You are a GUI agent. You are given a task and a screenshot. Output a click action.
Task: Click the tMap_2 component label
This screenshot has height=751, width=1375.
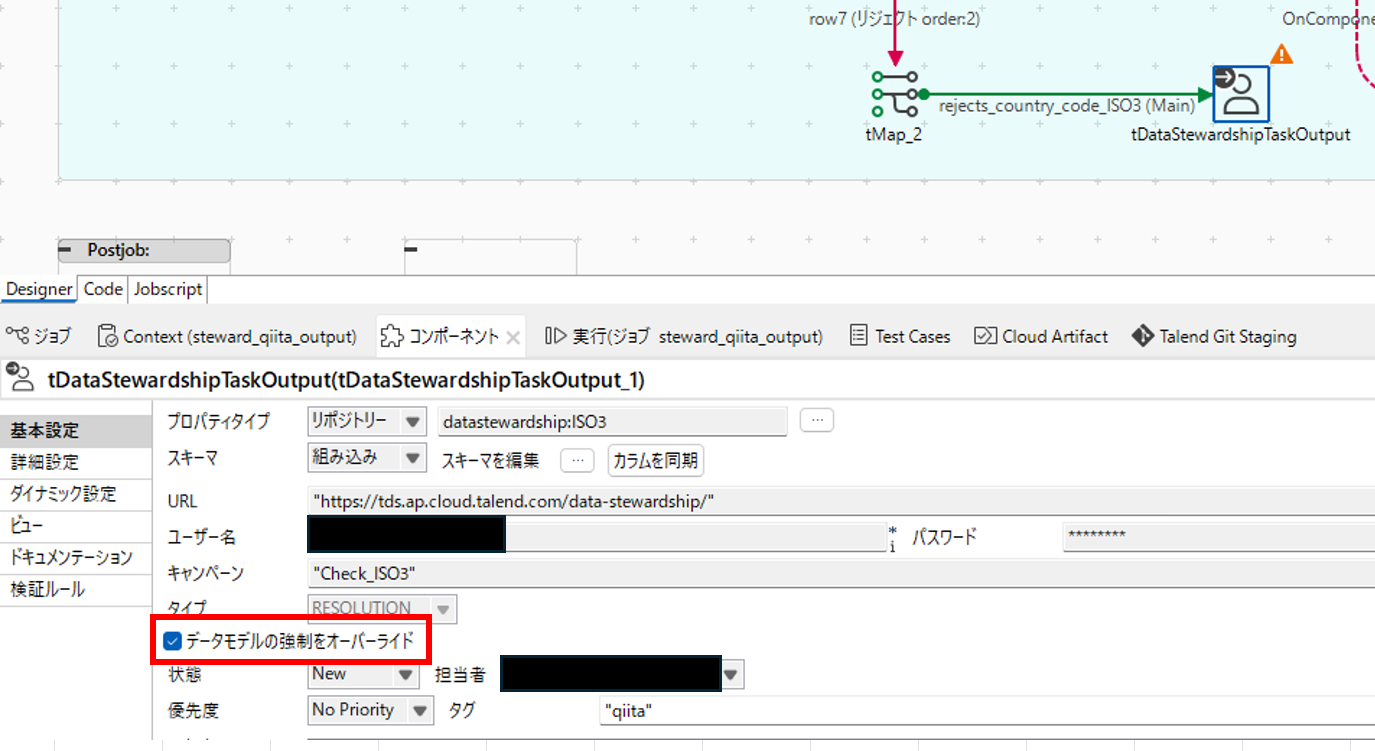point(894,133)
